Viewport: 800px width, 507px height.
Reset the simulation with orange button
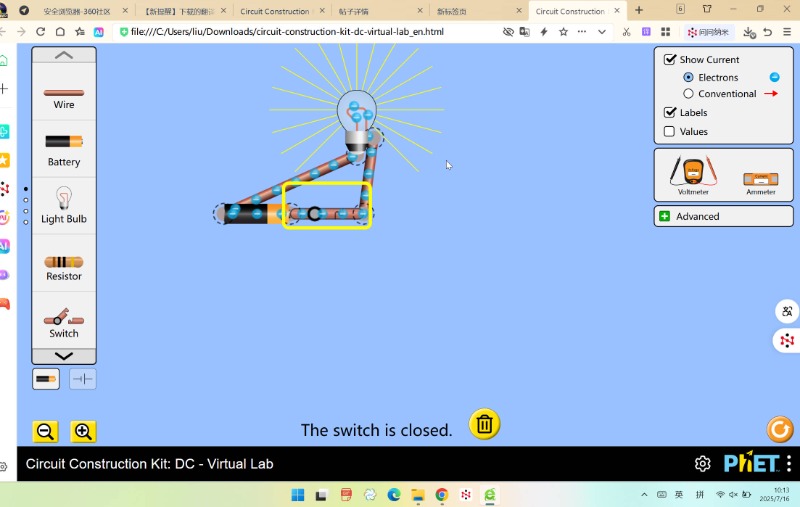pyautogui.click(x=779, y=429)
